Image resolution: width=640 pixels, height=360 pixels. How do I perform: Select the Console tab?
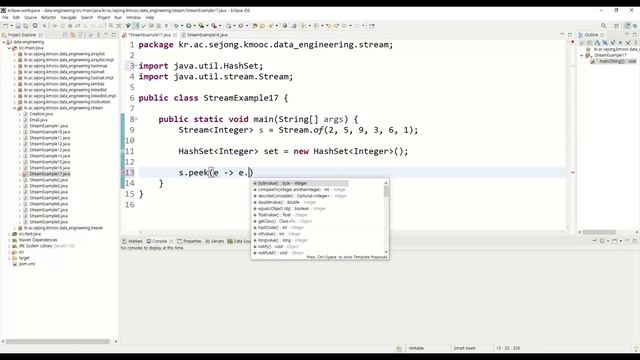coord(159,241)
